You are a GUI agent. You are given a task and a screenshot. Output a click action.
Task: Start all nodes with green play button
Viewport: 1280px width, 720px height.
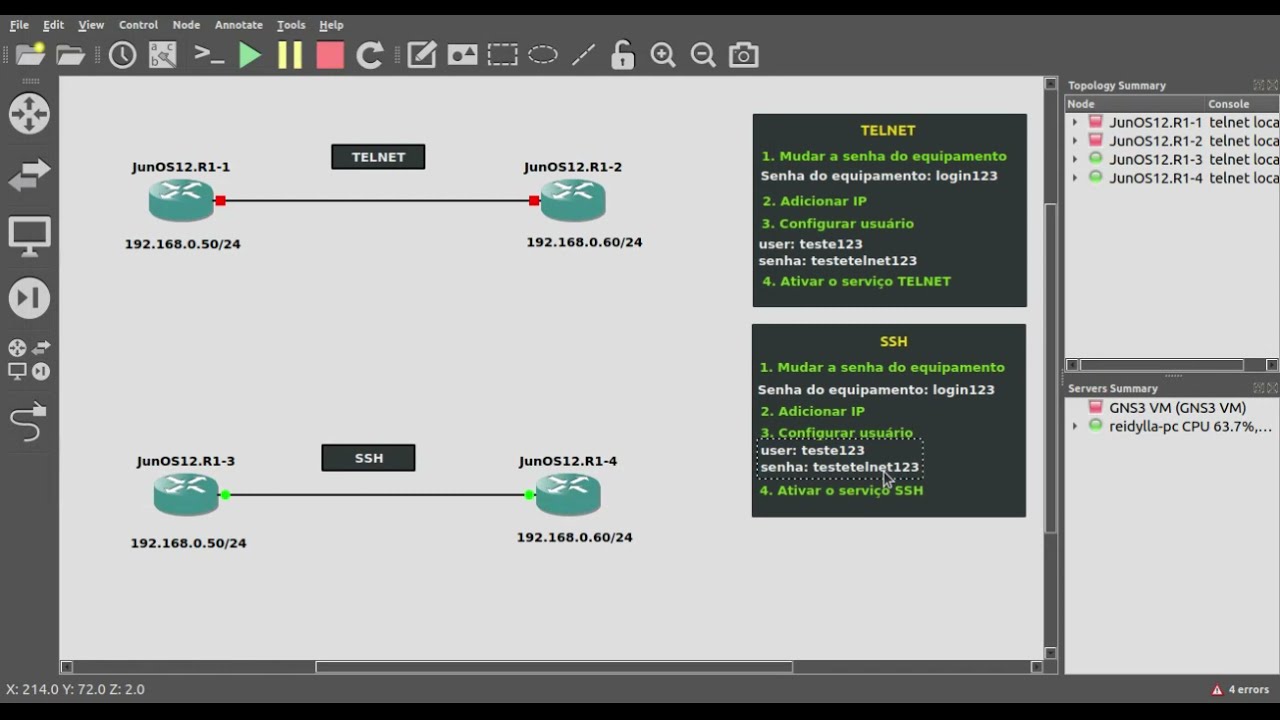click(x=250, y=55)
